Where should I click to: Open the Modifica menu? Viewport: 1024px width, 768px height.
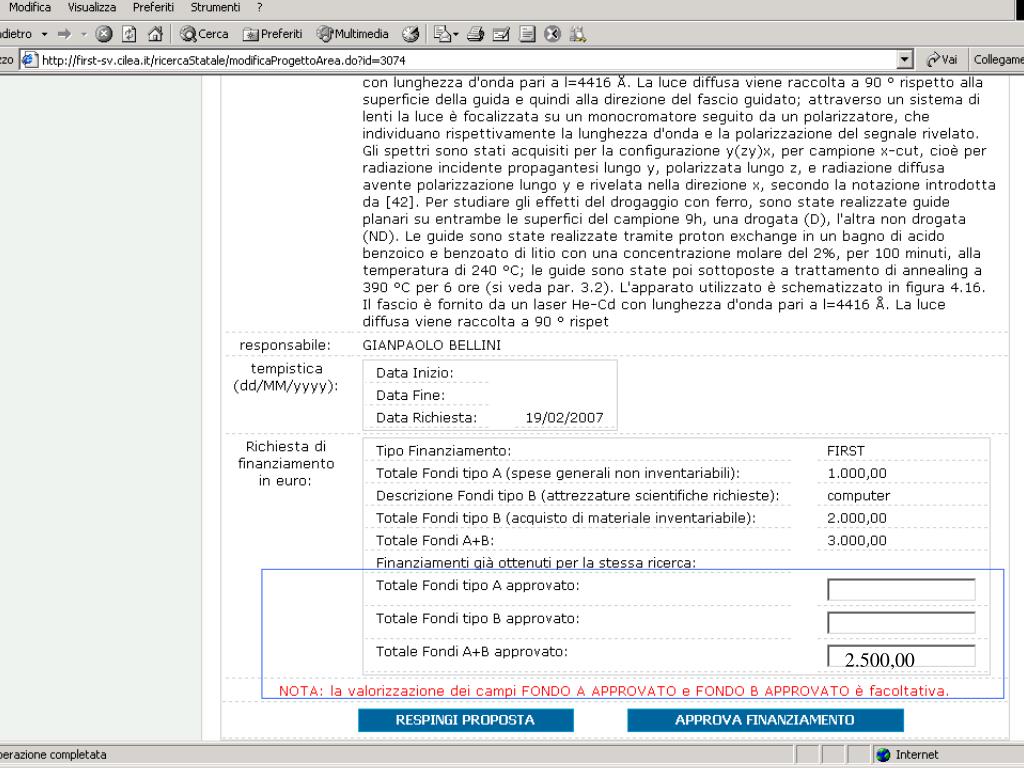coord(29,7)
